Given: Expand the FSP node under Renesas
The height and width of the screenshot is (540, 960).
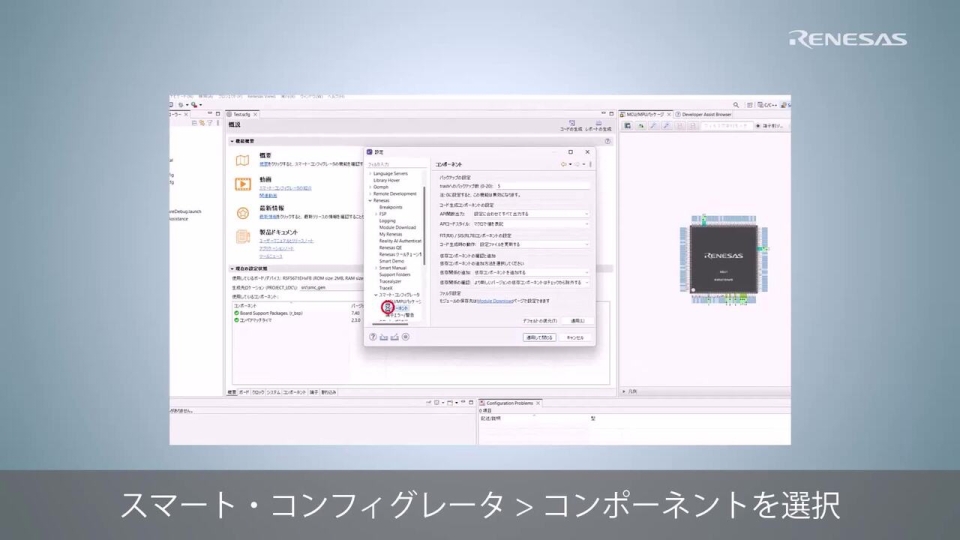Looking at the screenshot, I should pos(376,214).
